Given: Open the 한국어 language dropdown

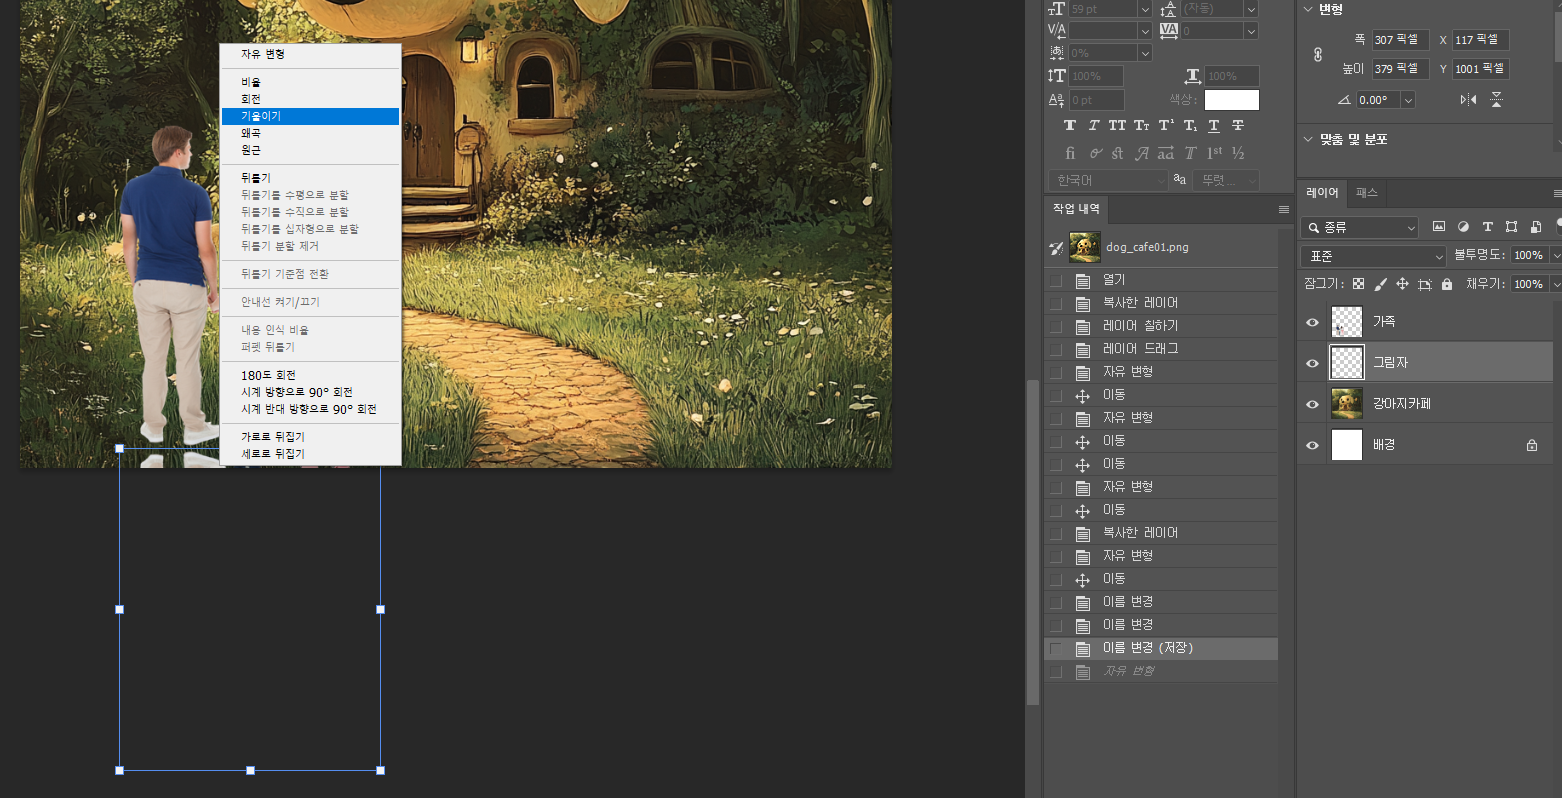Looking at the screenshot, I should coord(1108,180).
